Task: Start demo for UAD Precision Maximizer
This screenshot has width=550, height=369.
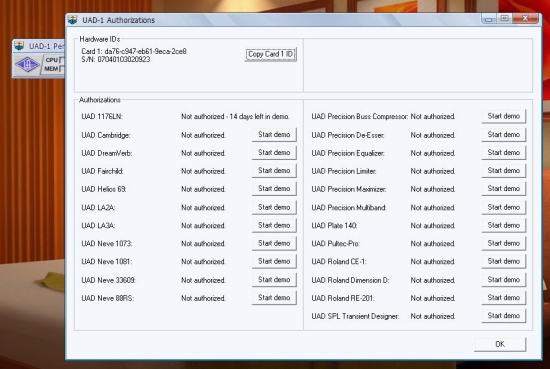Action: [x=504, y=189]
